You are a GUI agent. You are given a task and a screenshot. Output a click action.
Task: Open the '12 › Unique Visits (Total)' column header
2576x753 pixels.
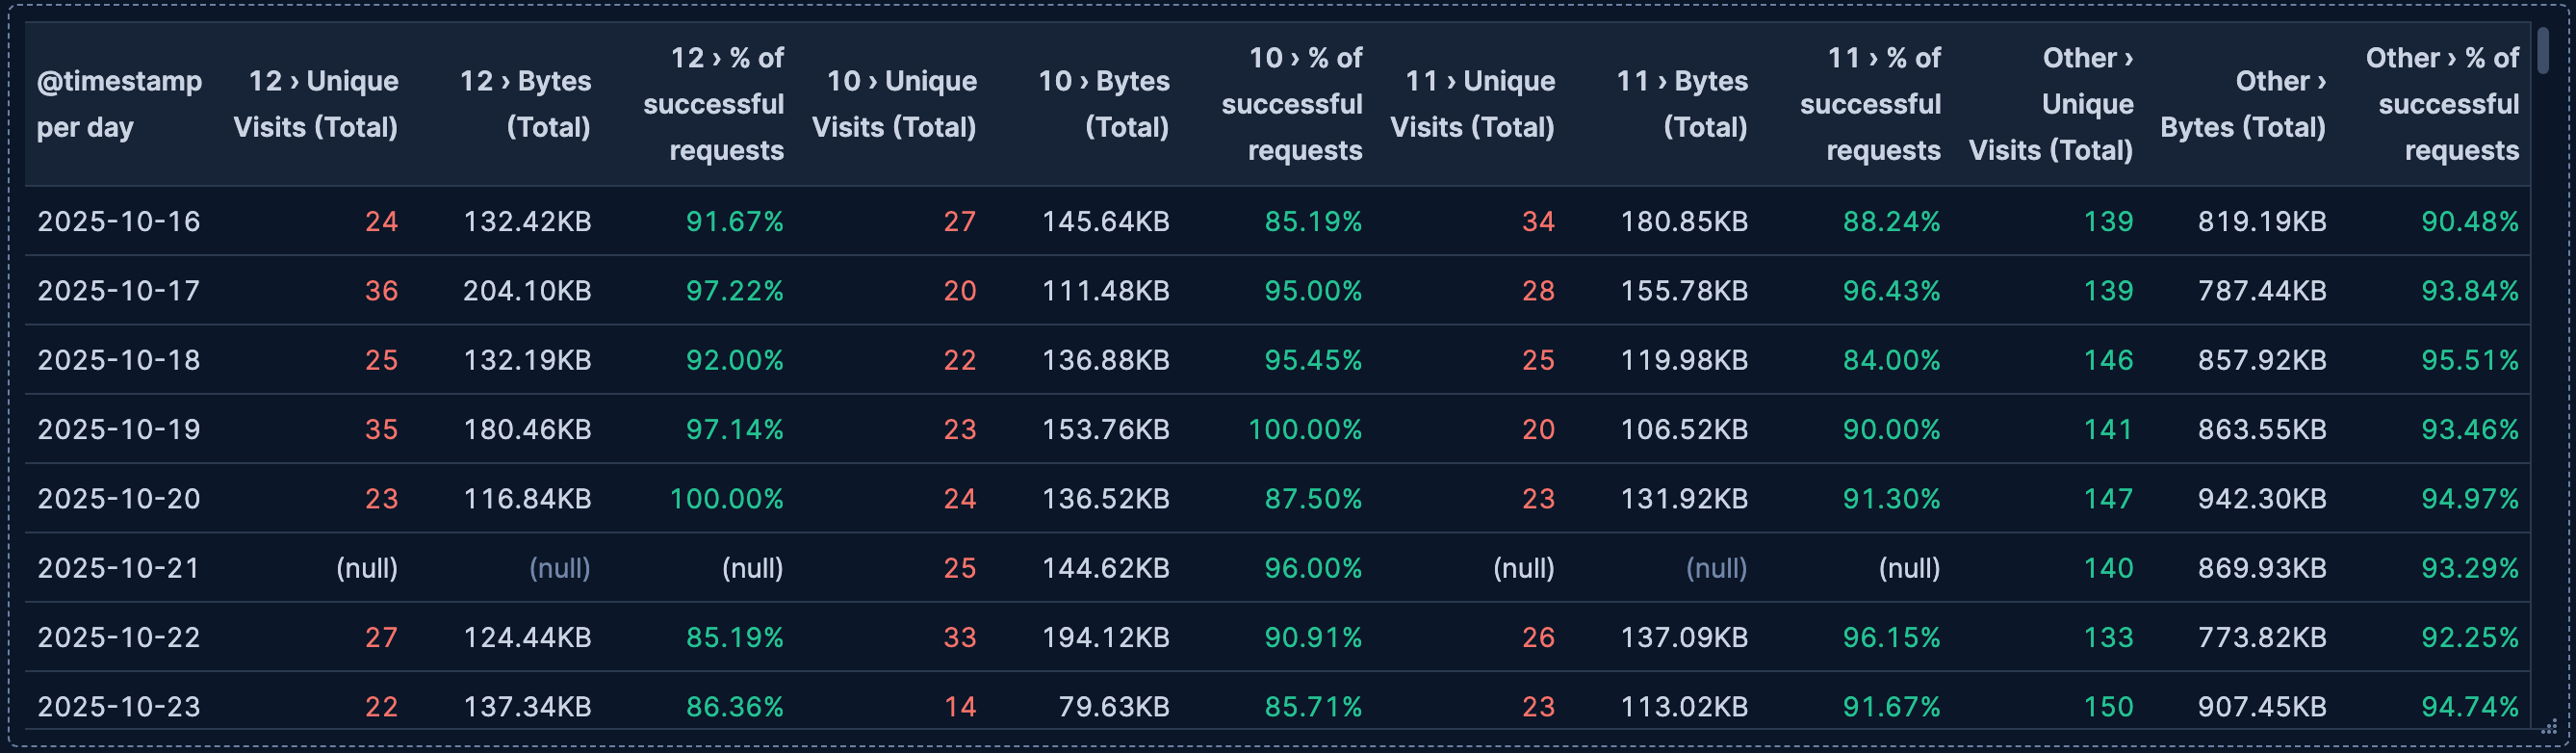coord(315,104)
